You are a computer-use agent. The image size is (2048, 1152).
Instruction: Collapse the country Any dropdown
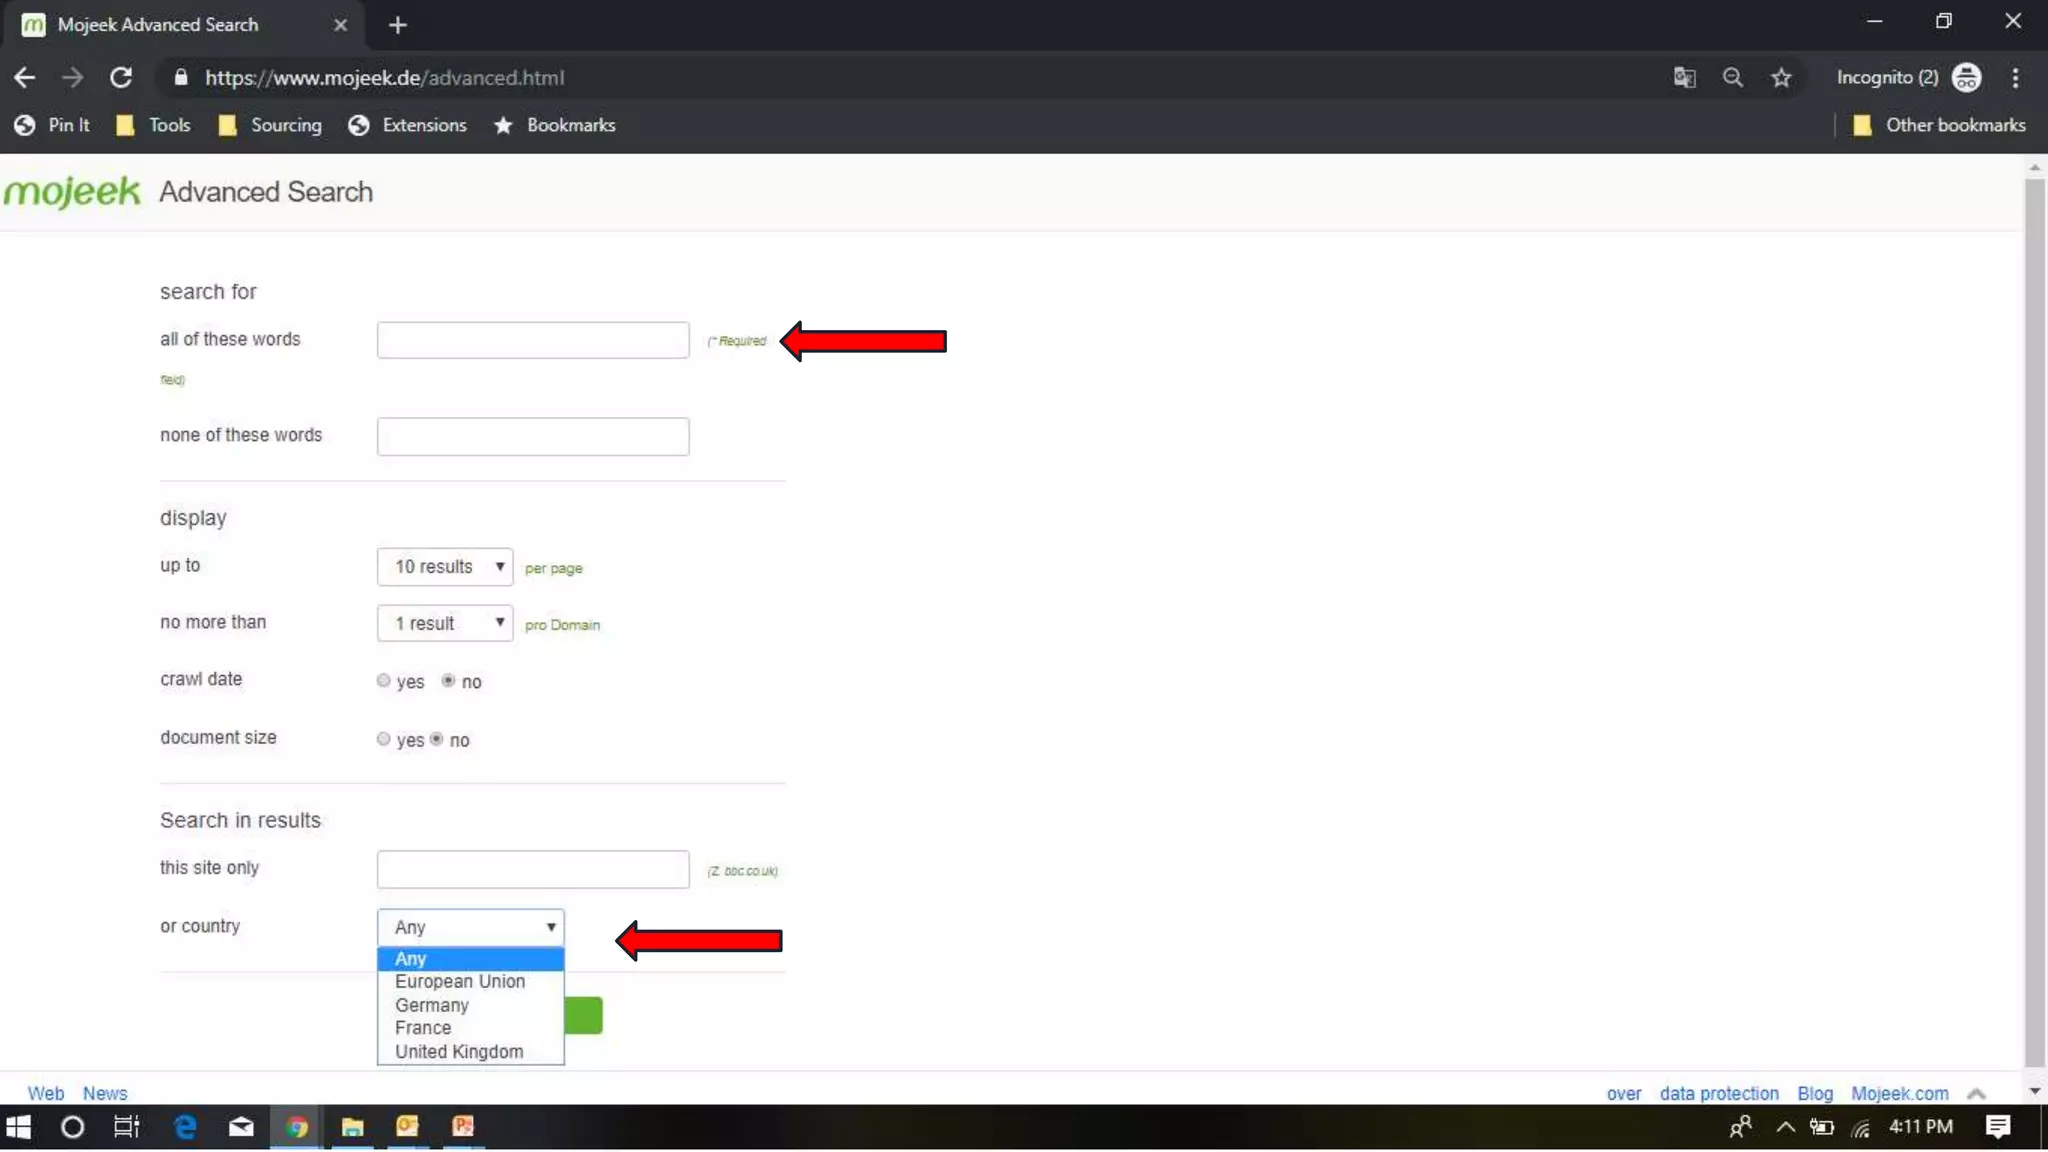(471, 927)
